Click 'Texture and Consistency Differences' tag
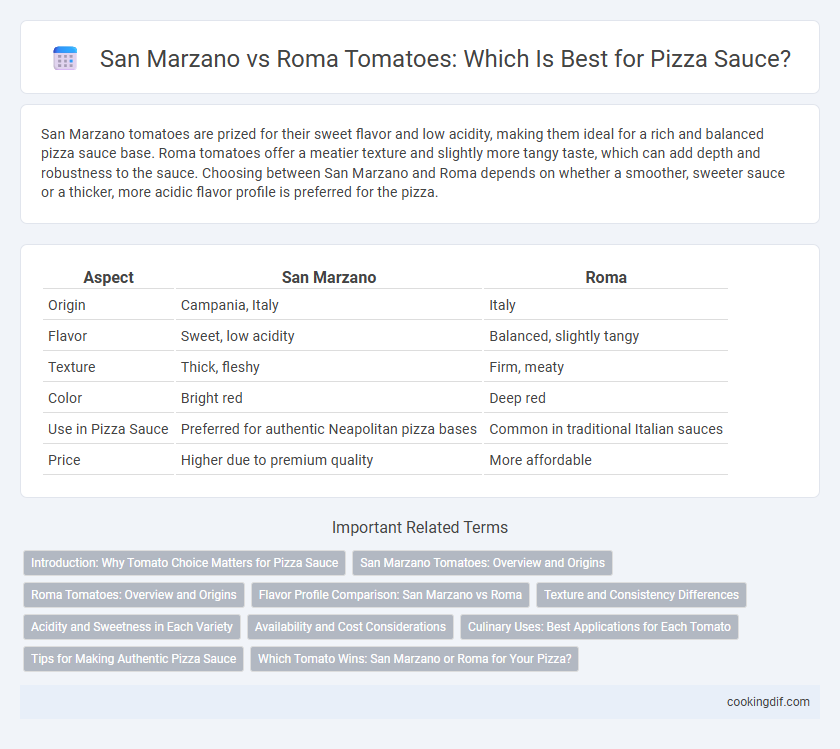 (641, 595)
